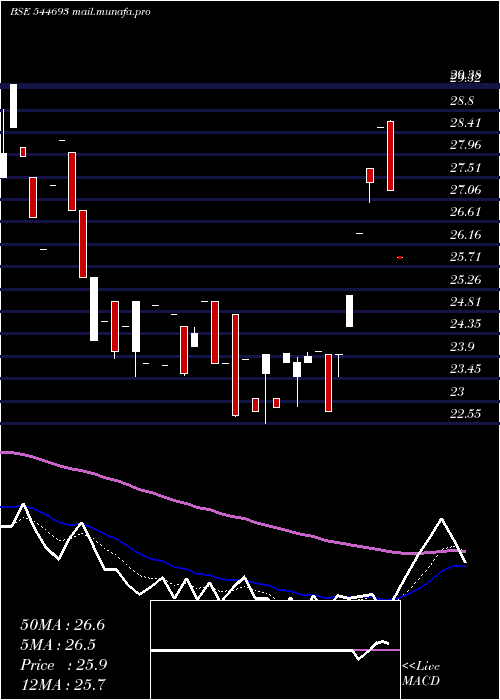Click the 25.71 price level label
The image size is (500, 700).
465,257
